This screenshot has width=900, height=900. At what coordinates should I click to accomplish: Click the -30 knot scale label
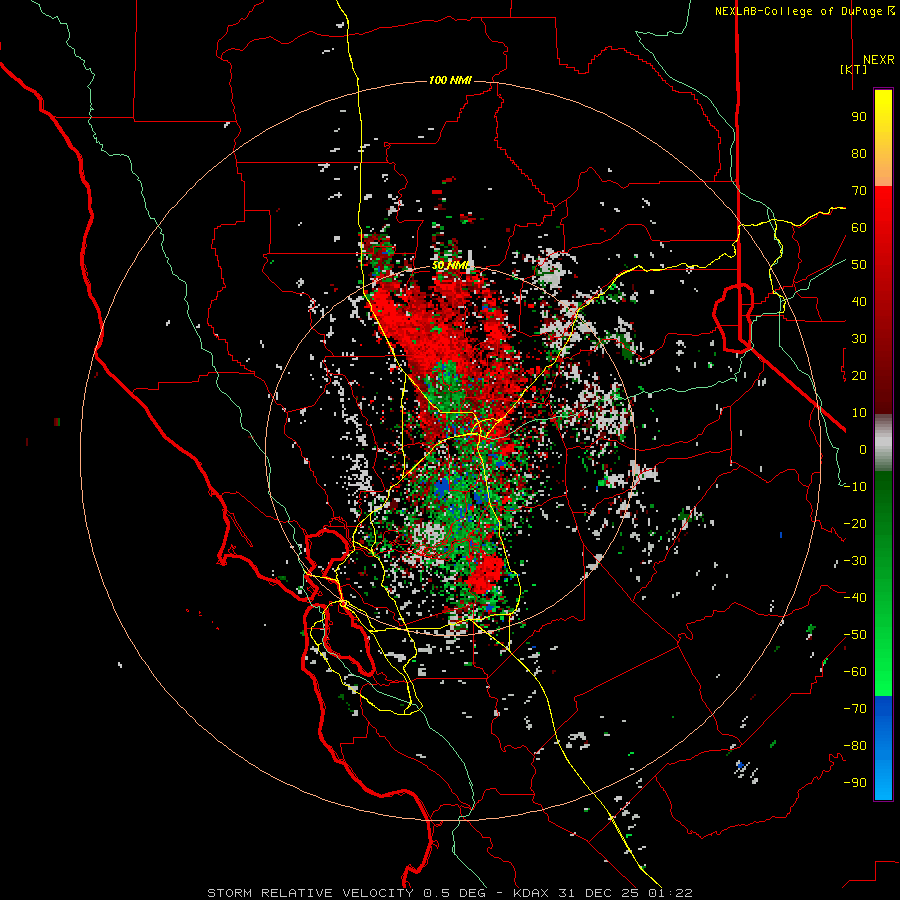click(x=855, y=561)
